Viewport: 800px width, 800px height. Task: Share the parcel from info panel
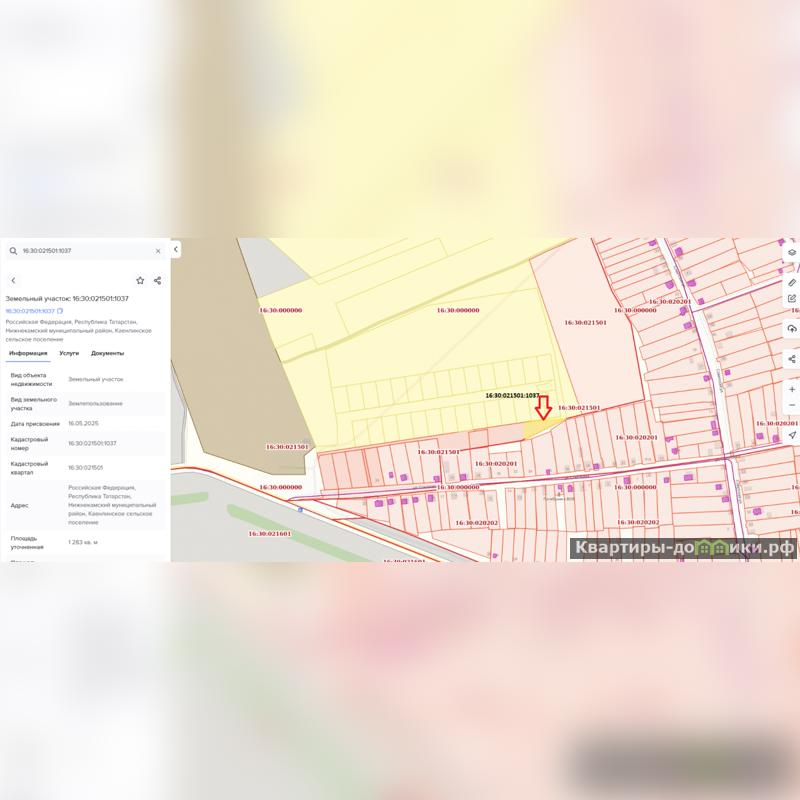(157, 281)
